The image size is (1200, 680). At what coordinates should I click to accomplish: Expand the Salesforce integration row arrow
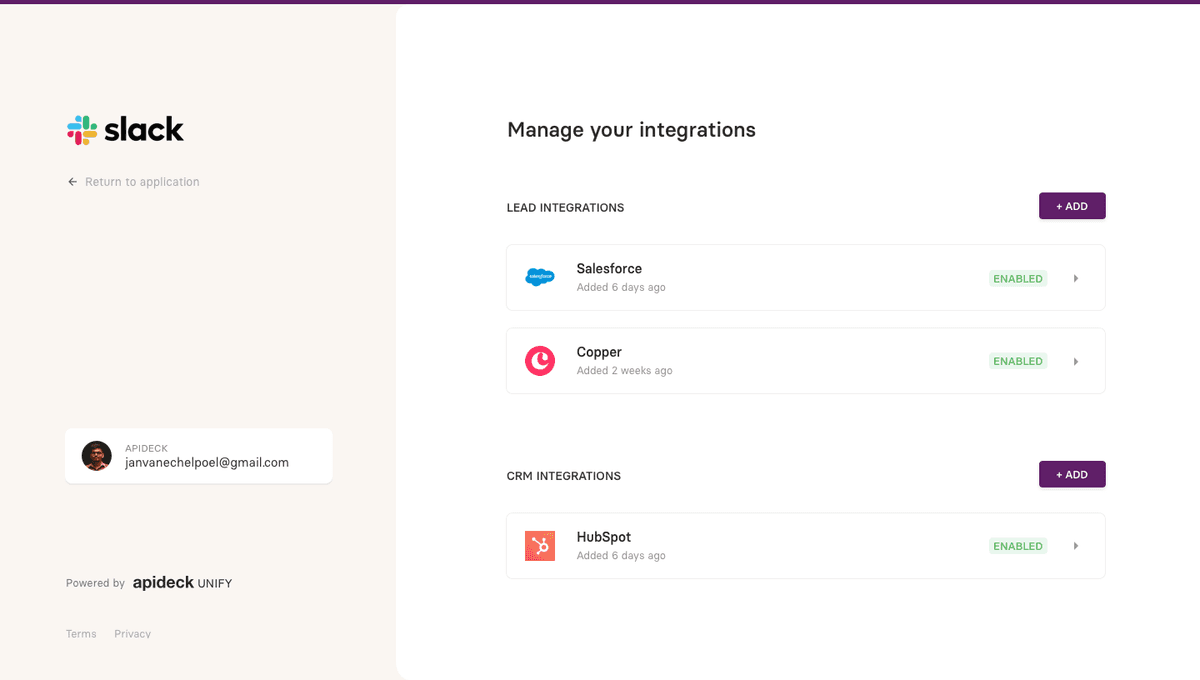[x=1076, y=279]
